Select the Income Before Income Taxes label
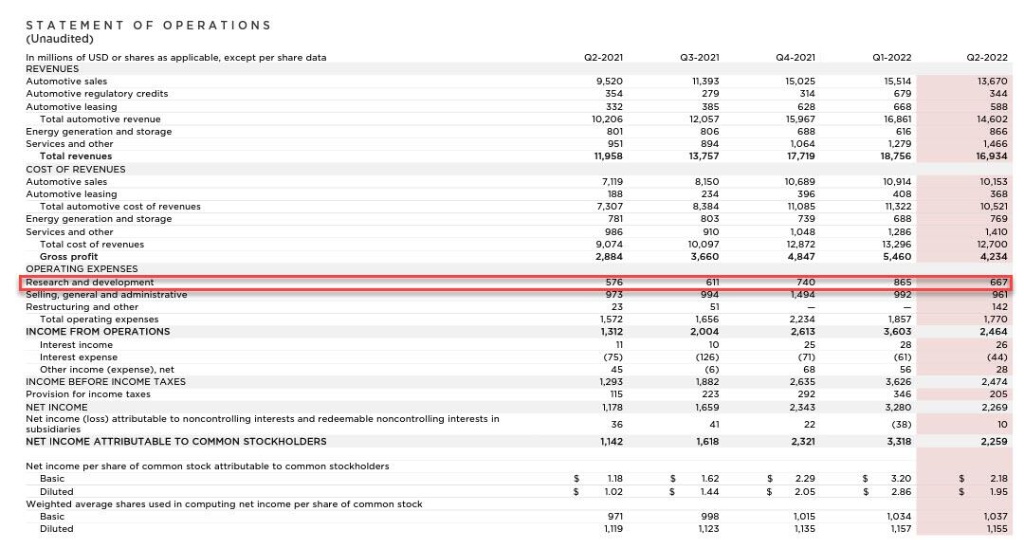Screen dimensions: 1024x540 105,381
